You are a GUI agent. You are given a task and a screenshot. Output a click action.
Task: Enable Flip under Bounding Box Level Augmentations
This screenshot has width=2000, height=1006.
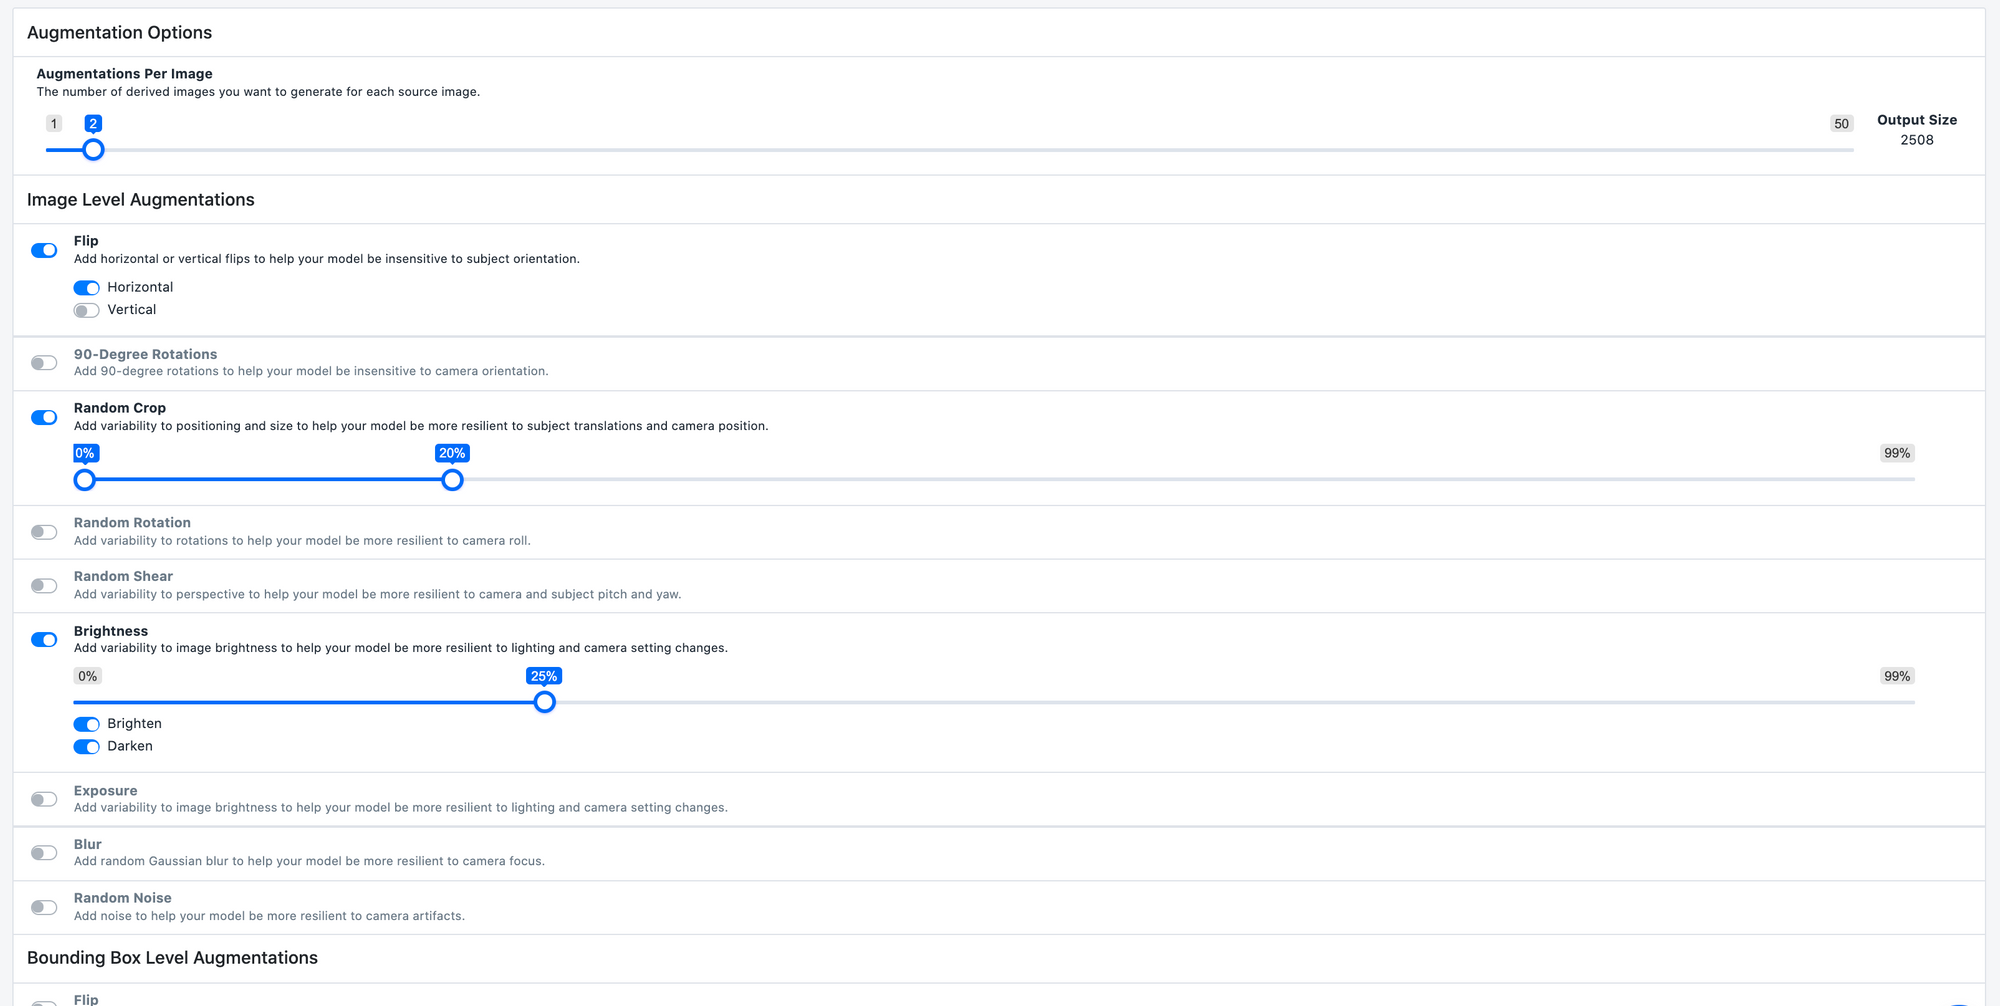click(x=44, y=999)
